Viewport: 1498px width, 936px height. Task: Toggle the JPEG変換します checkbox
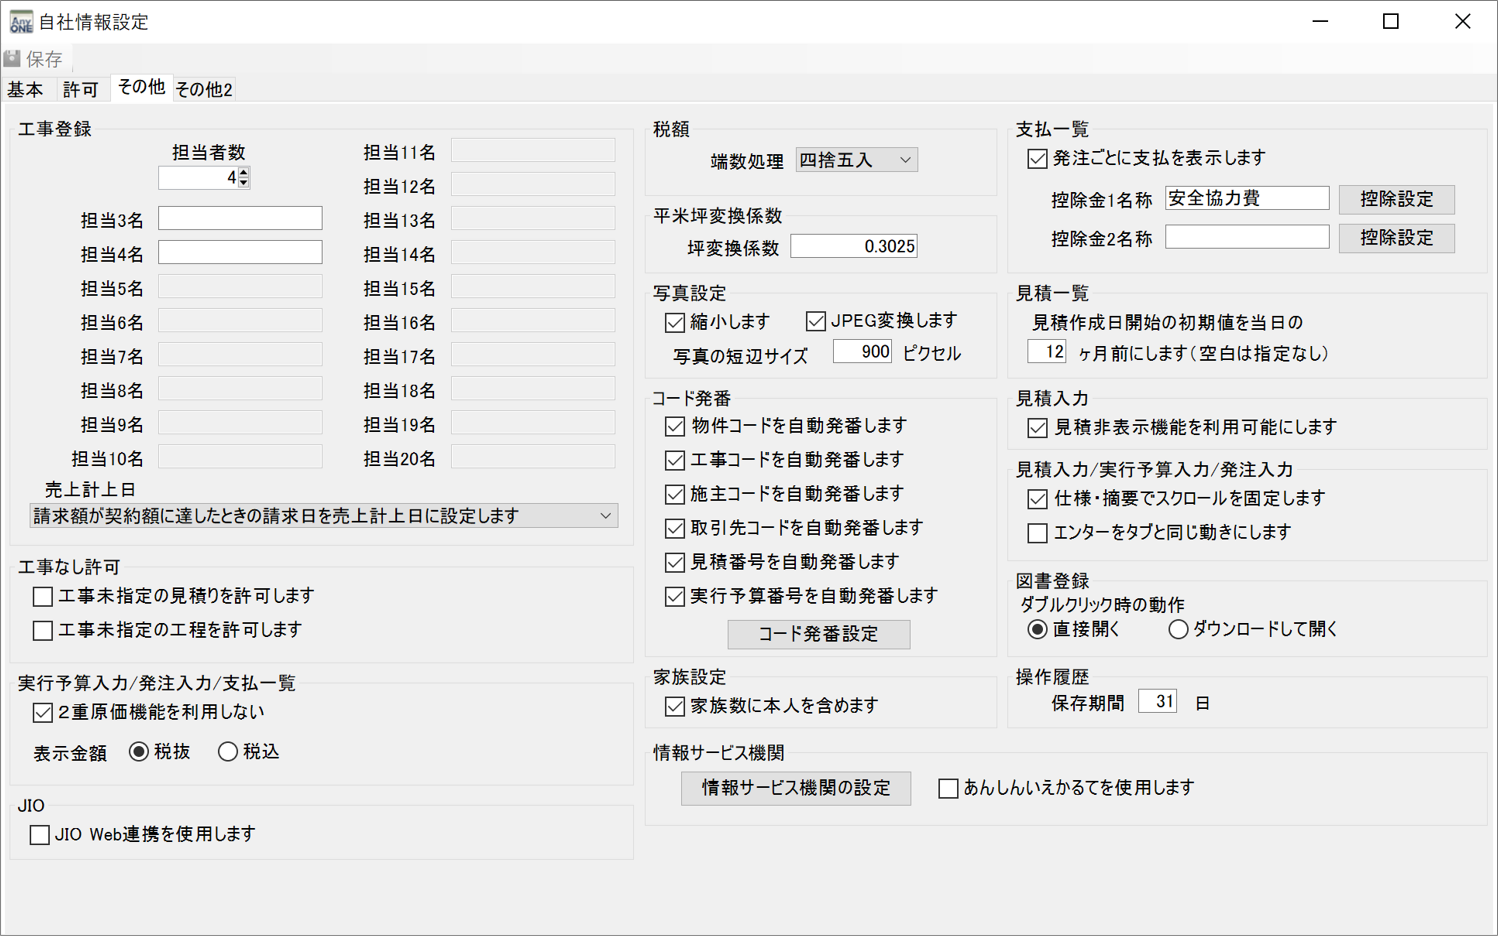coord(816,321)
